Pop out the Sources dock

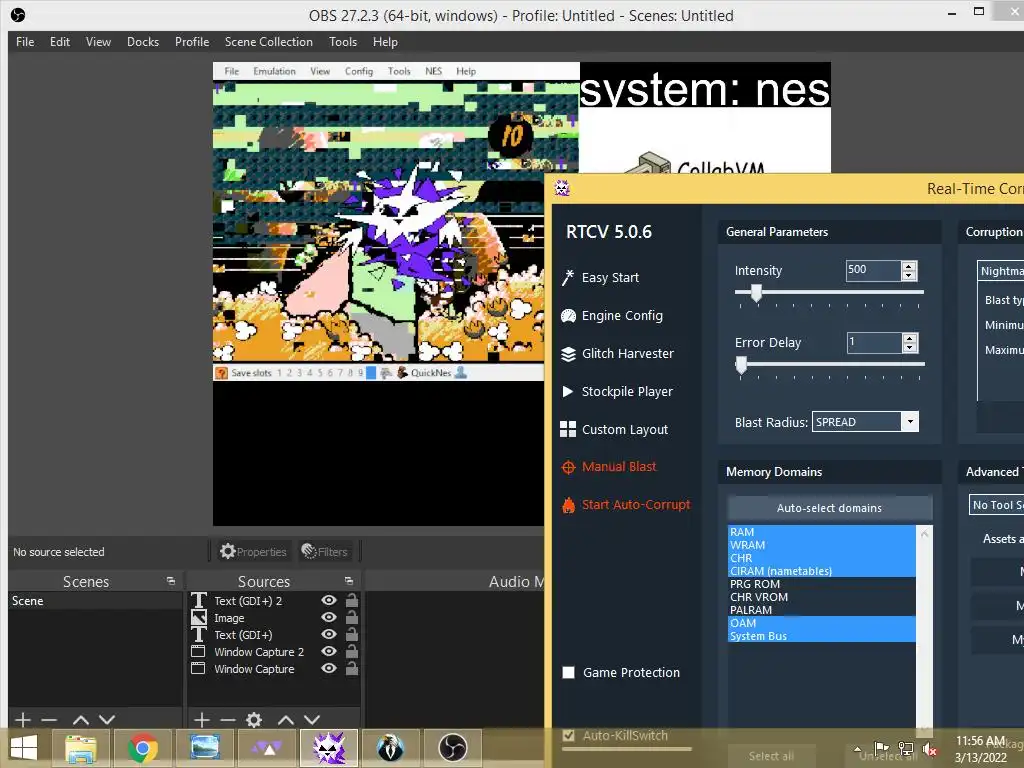click(349, 581)
